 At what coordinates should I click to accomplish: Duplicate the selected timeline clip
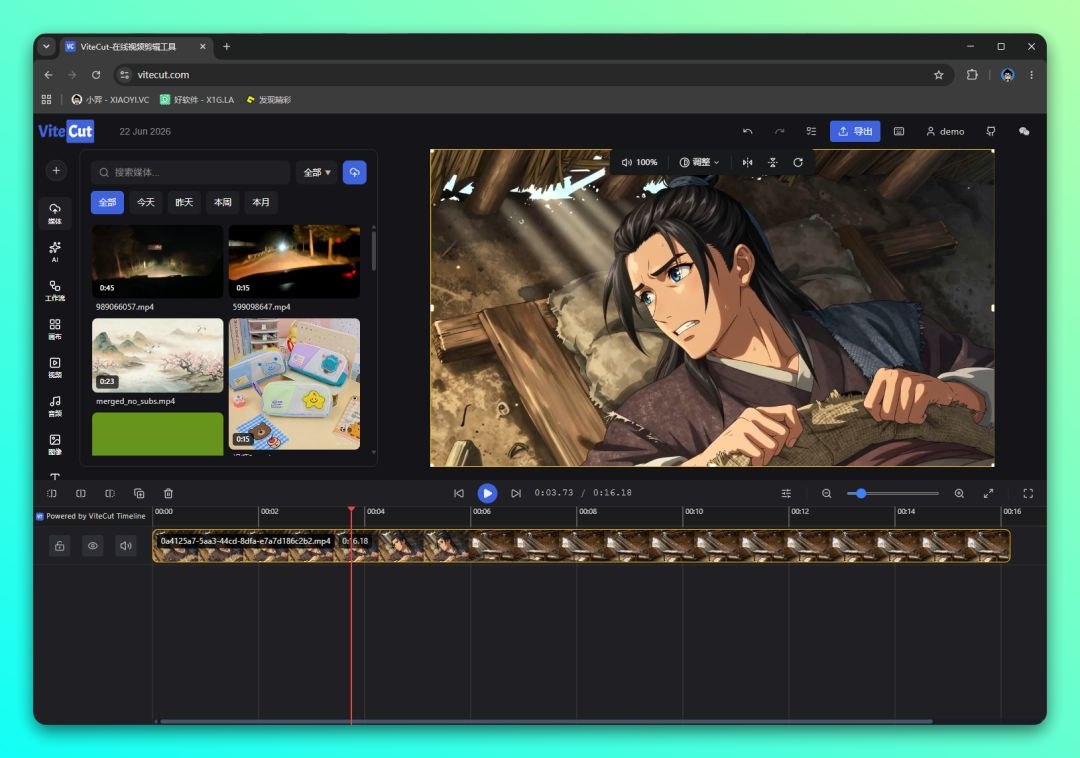[139, 494]
